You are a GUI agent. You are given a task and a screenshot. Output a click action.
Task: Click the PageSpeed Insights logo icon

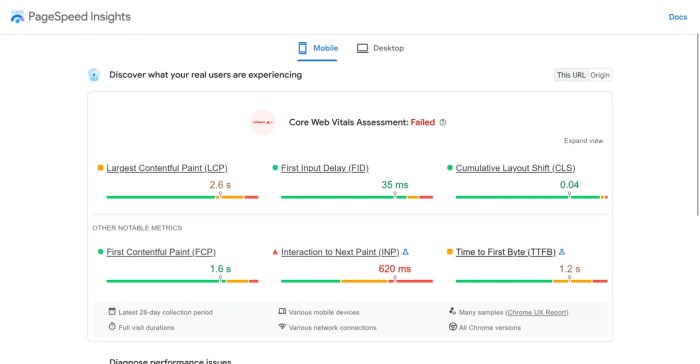17,17
